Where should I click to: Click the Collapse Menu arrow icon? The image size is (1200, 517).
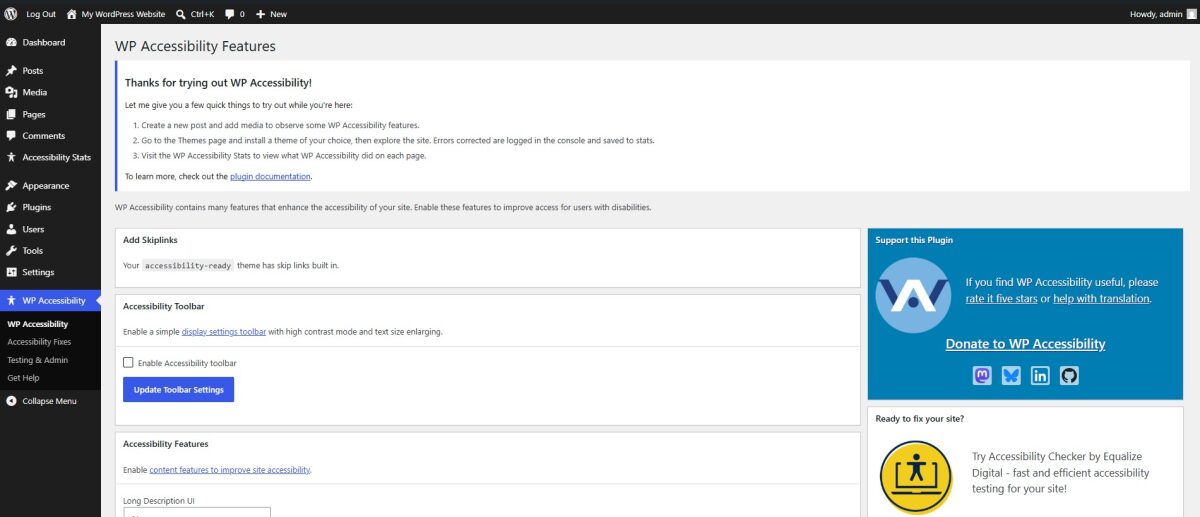[x=11, y=401]
